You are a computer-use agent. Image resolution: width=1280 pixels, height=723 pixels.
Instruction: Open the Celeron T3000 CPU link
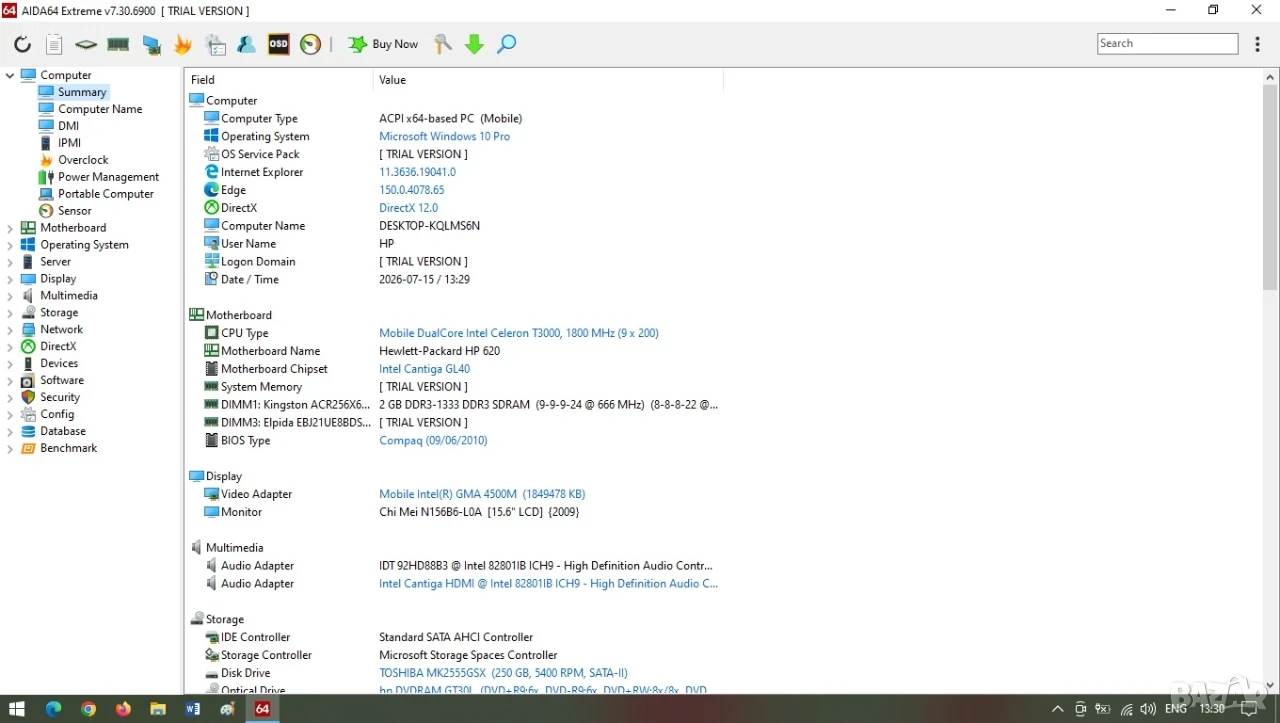pyautogui.click(x=519, y=333)
